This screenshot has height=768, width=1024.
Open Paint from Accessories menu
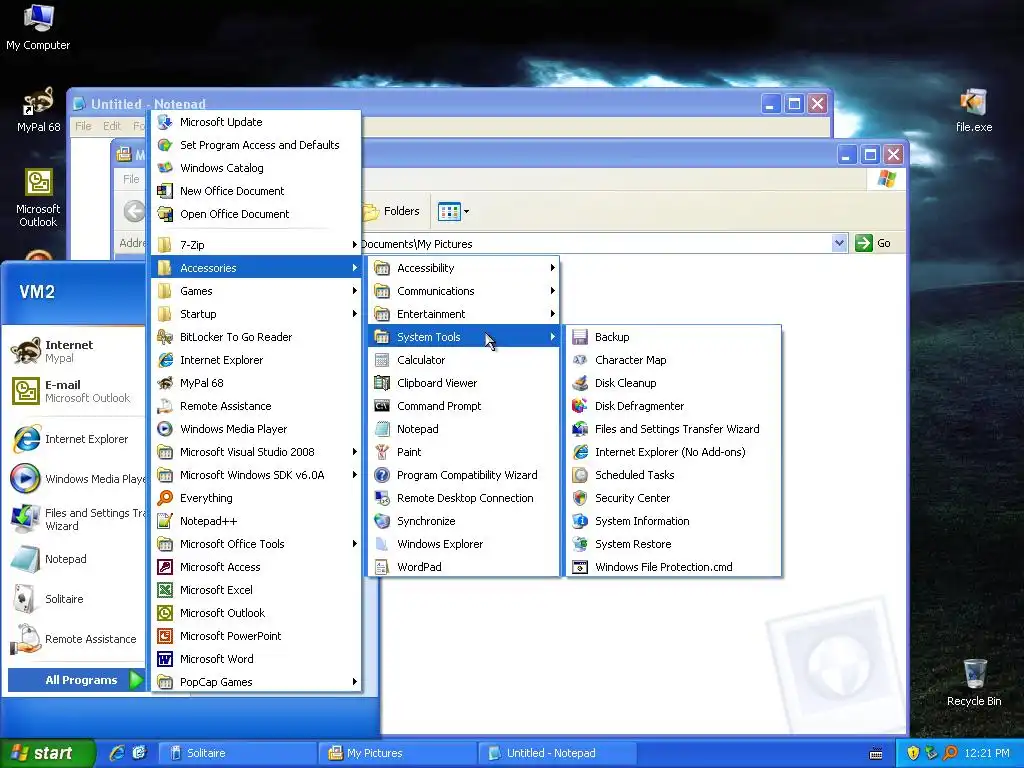(x=464, y=452)
